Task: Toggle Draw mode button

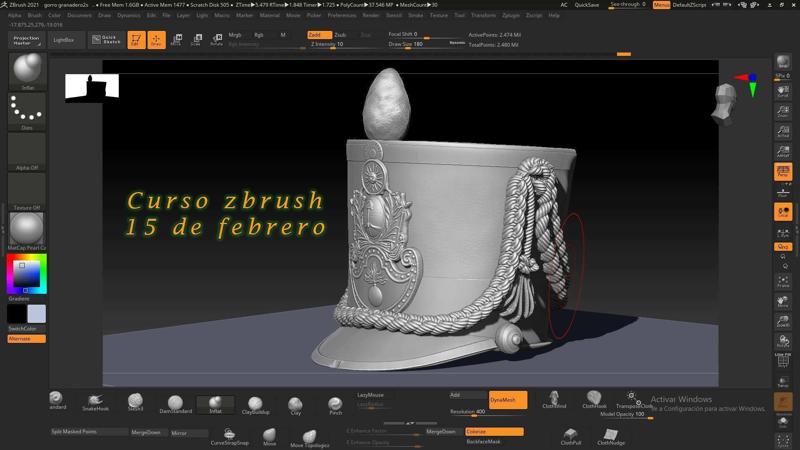Action: click(x=156, y=39)
